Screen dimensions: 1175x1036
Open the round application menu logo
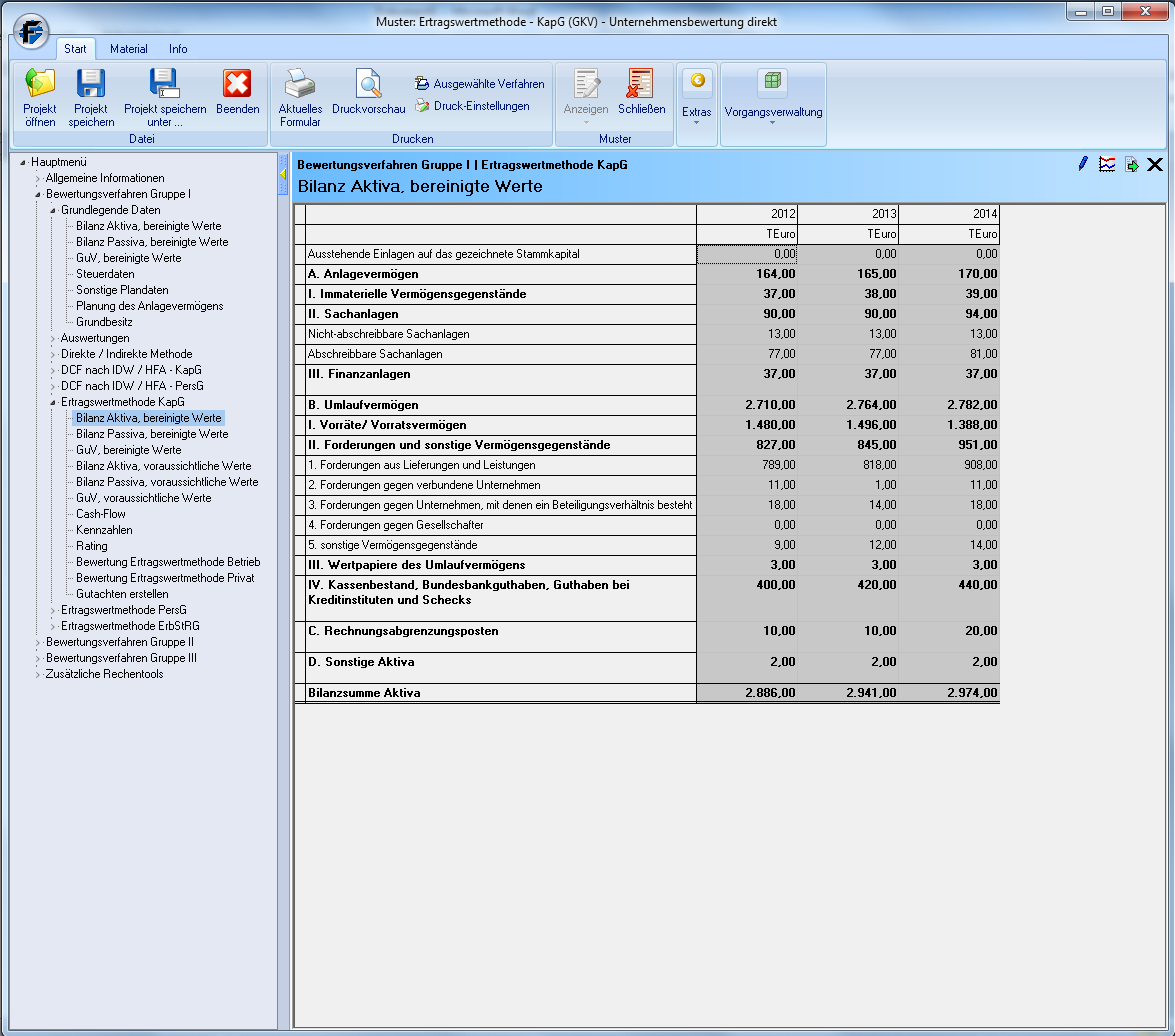pyautogui.click(x=31, y=31)
